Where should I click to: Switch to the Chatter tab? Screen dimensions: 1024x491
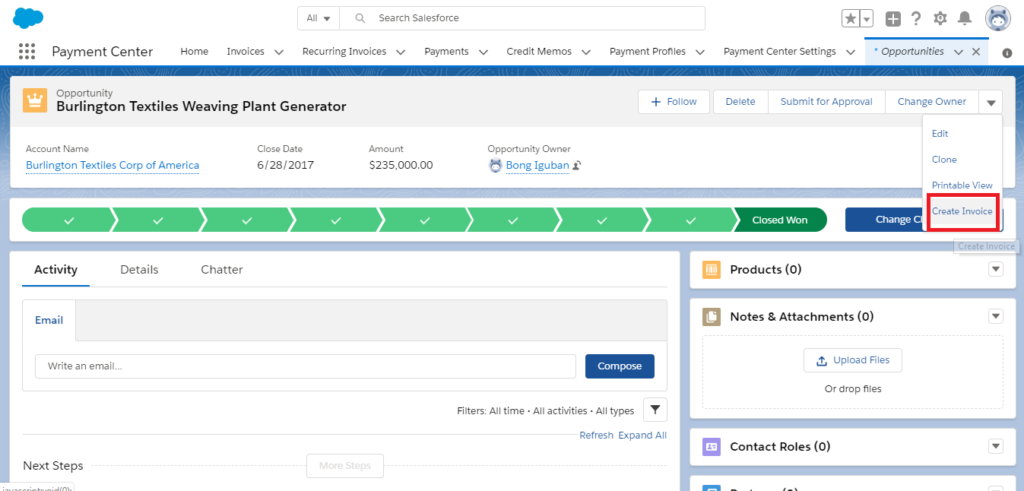pyautogui.click(x=222, y=270)
